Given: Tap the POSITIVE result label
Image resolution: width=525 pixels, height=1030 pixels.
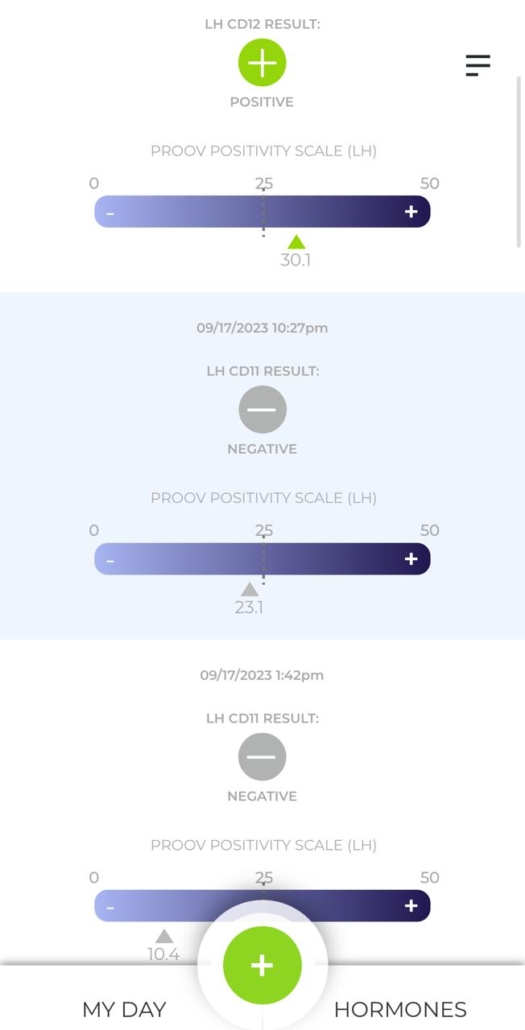Looking at the screenshot, I should click(262, 102).
